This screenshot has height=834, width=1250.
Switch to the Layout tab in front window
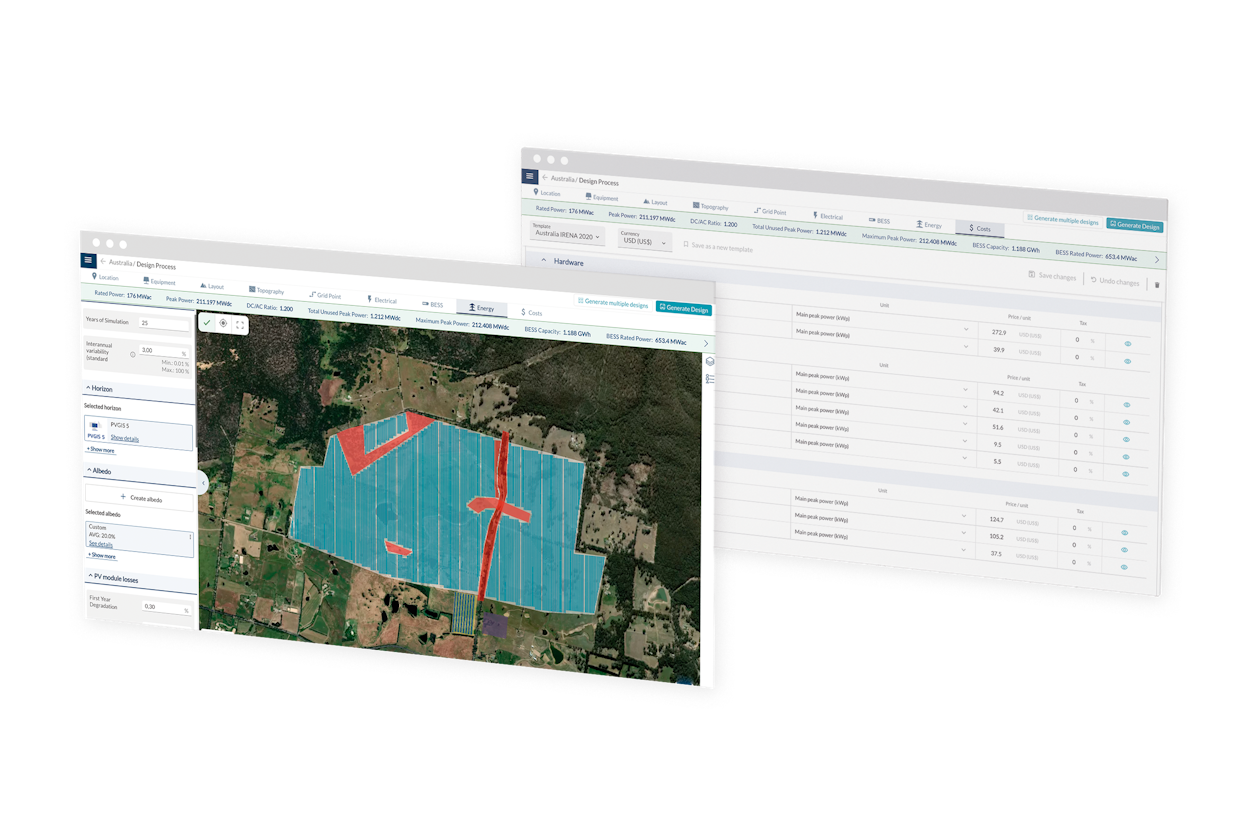coord(212,286)
